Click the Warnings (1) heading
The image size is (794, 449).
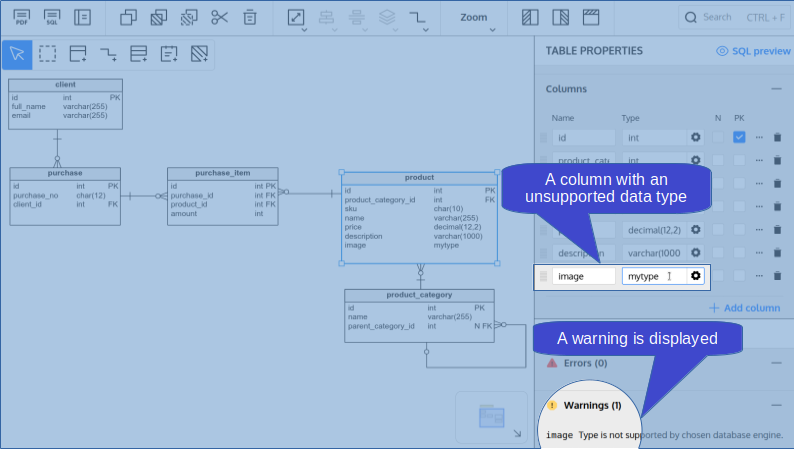pos(592,405)
